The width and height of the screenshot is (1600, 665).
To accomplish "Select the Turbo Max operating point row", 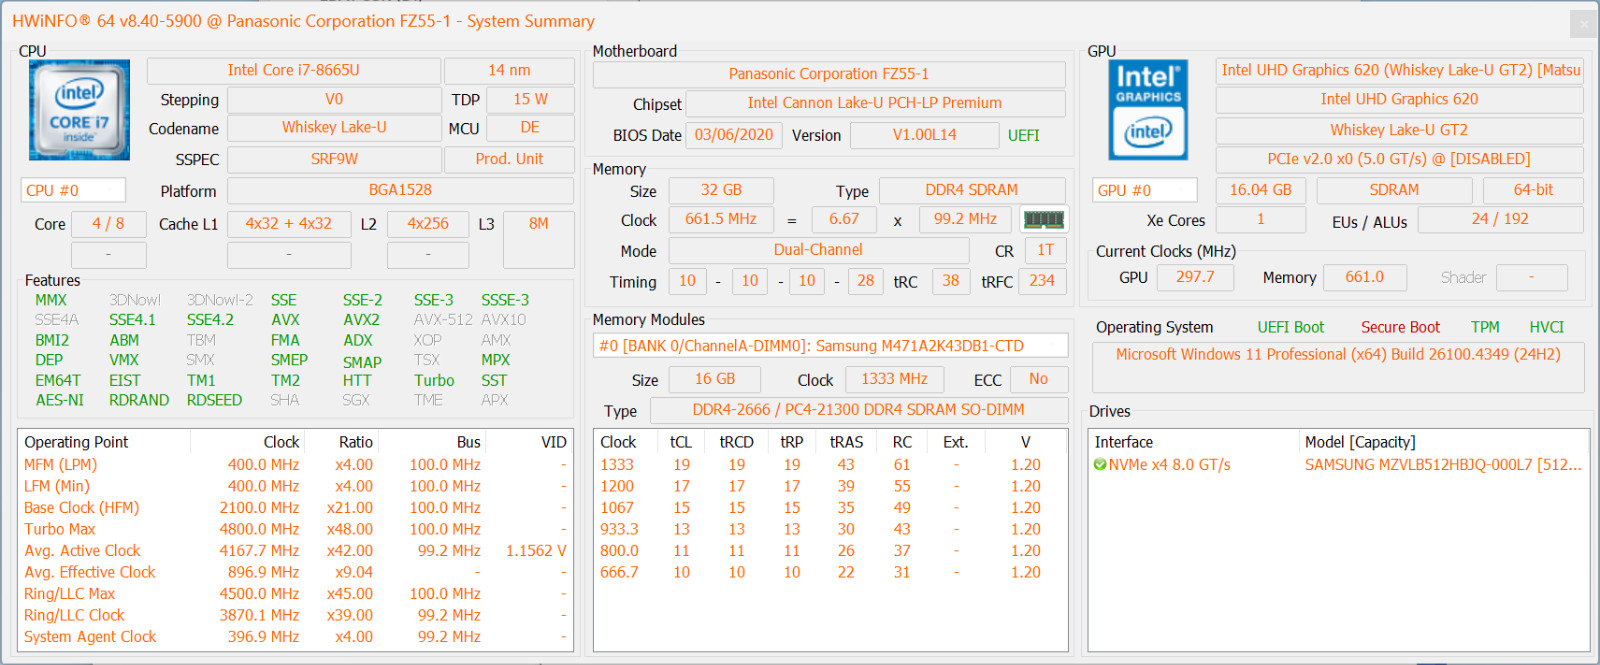I will (x=296, y=529).
